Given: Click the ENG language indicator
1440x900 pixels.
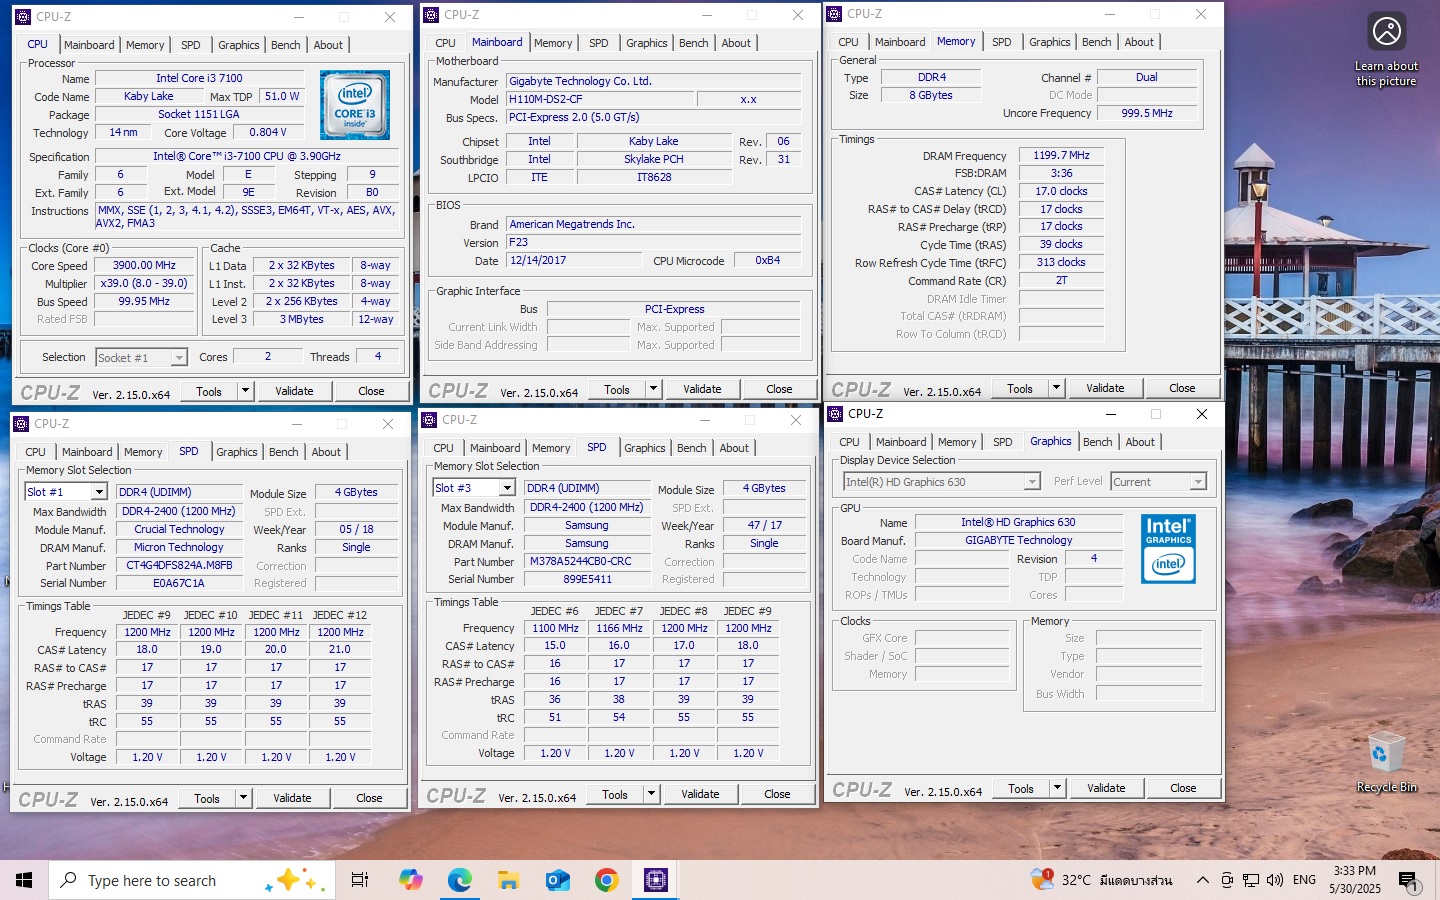Looking at the screenshot, I should (1304, 880).
